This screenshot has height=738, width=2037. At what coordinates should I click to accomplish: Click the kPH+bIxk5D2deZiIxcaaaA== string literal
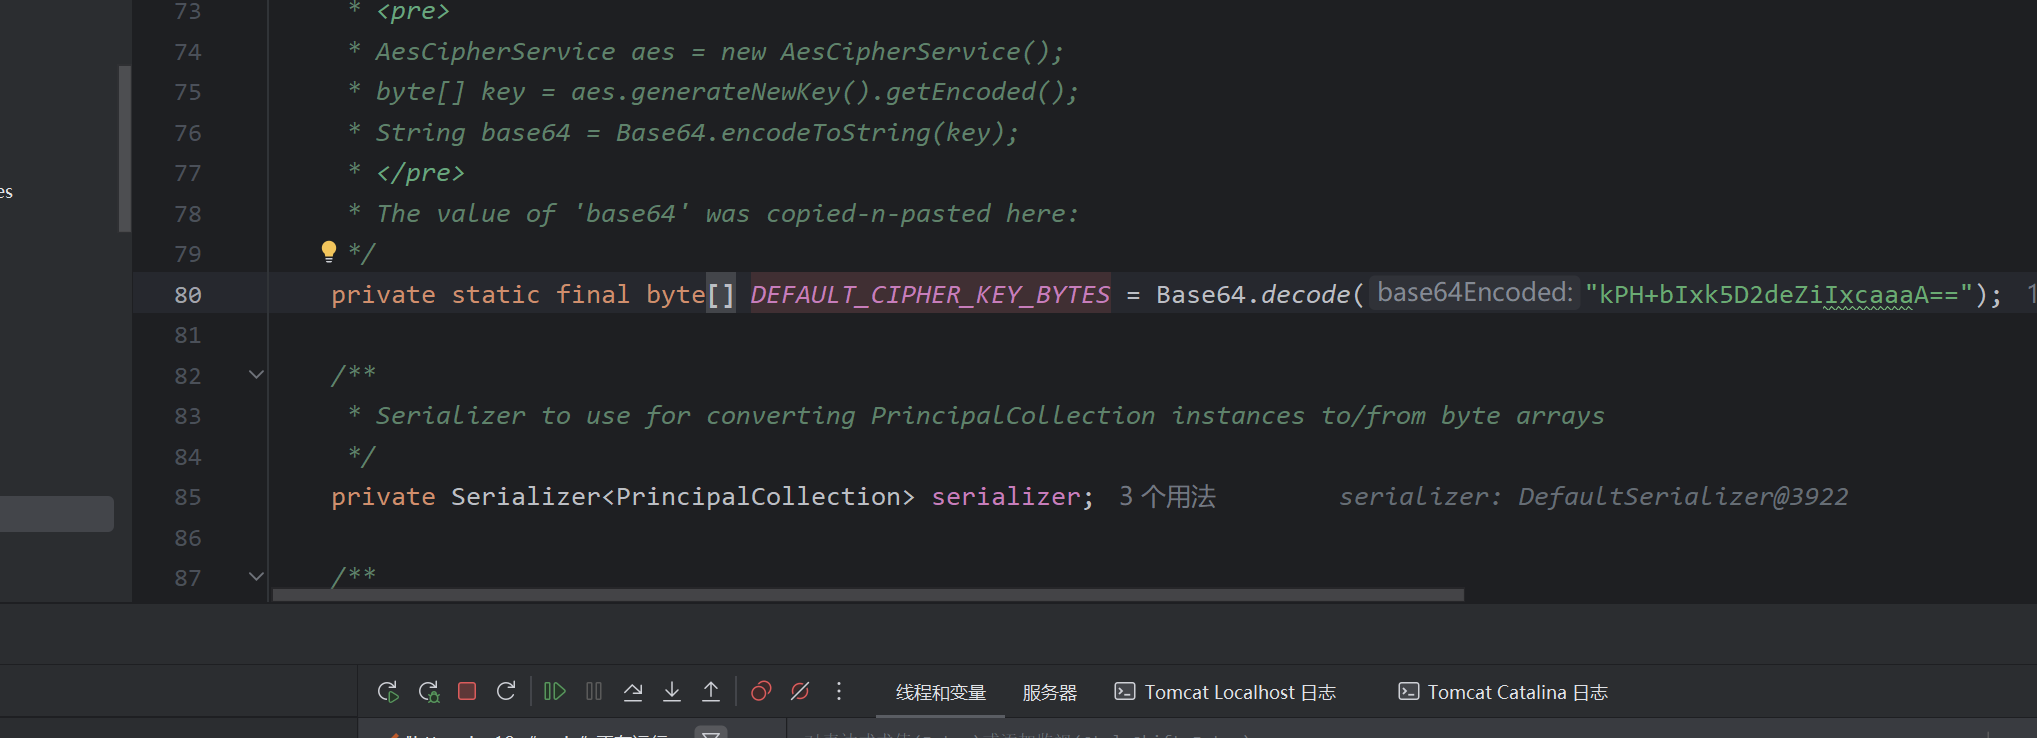(1778, 294)
